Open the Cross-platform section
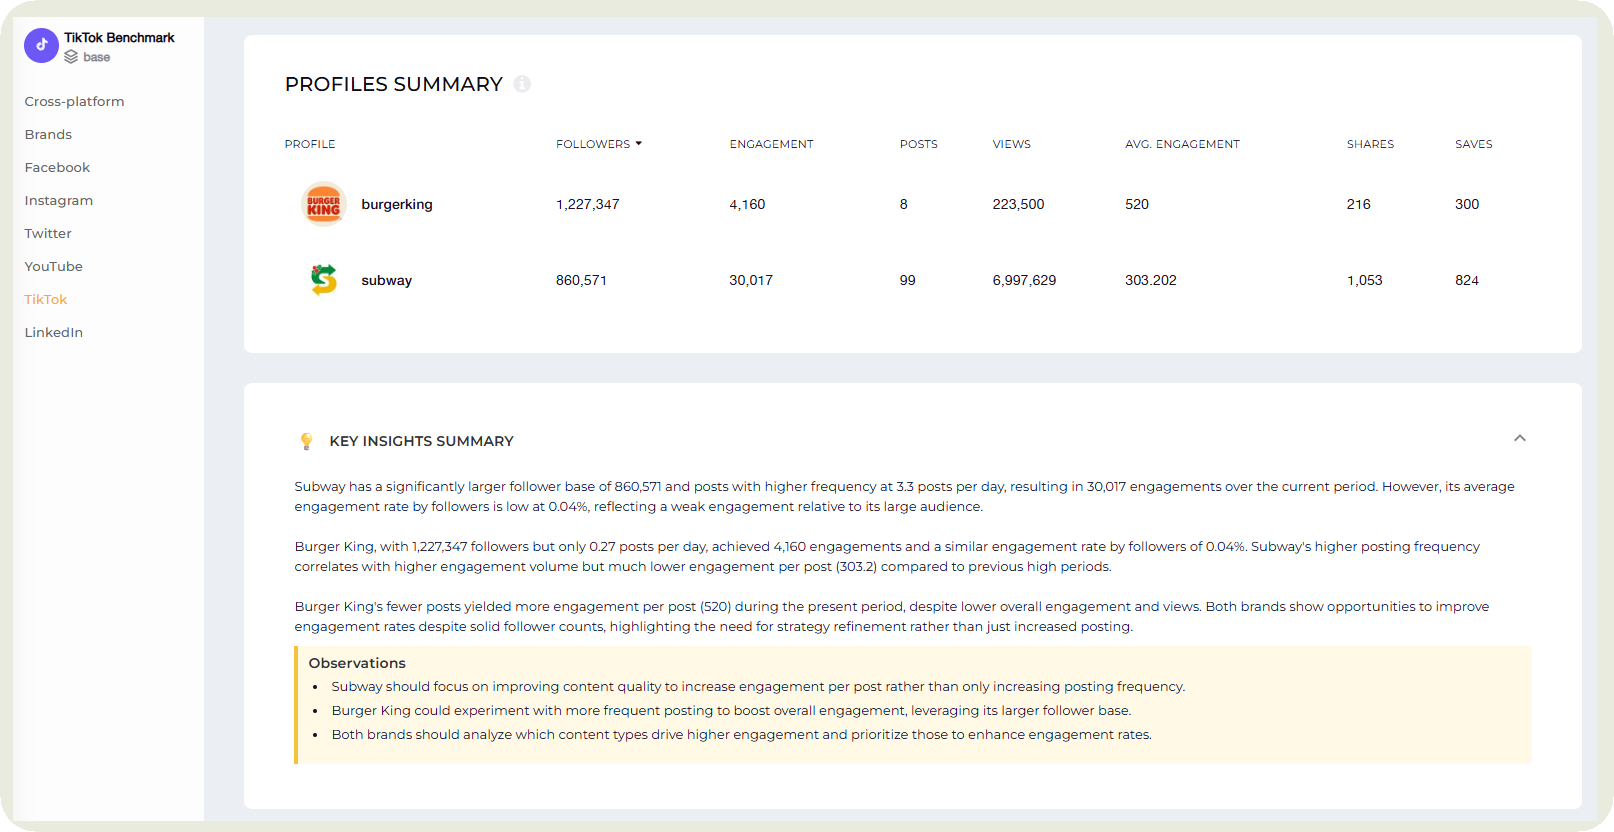Viewport: 1614px width, 832px height. tap(74, 101)
